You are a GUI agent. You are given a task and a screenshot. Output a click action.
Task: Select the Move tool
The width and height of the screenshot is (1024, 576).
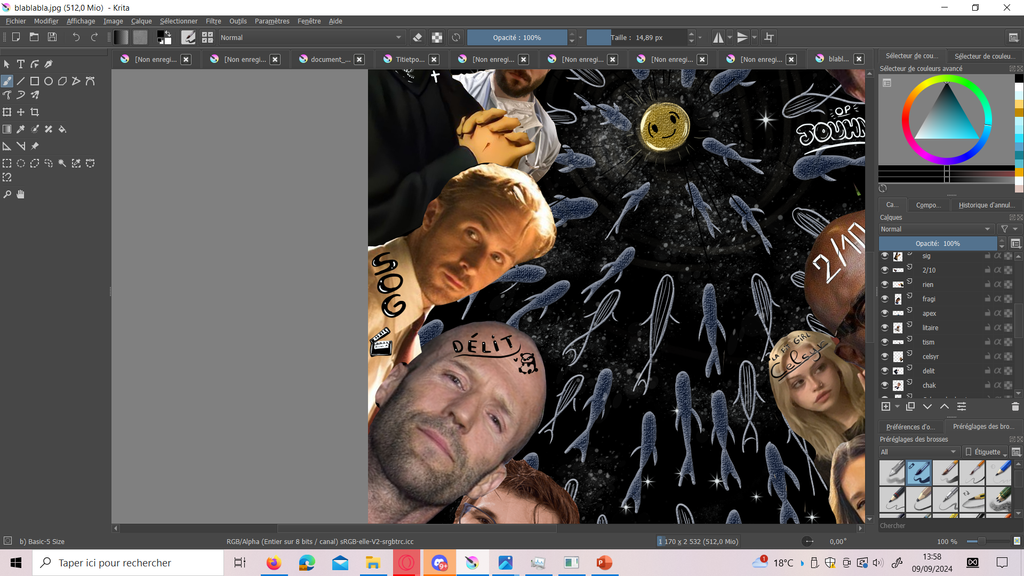[x=20, y=112]
